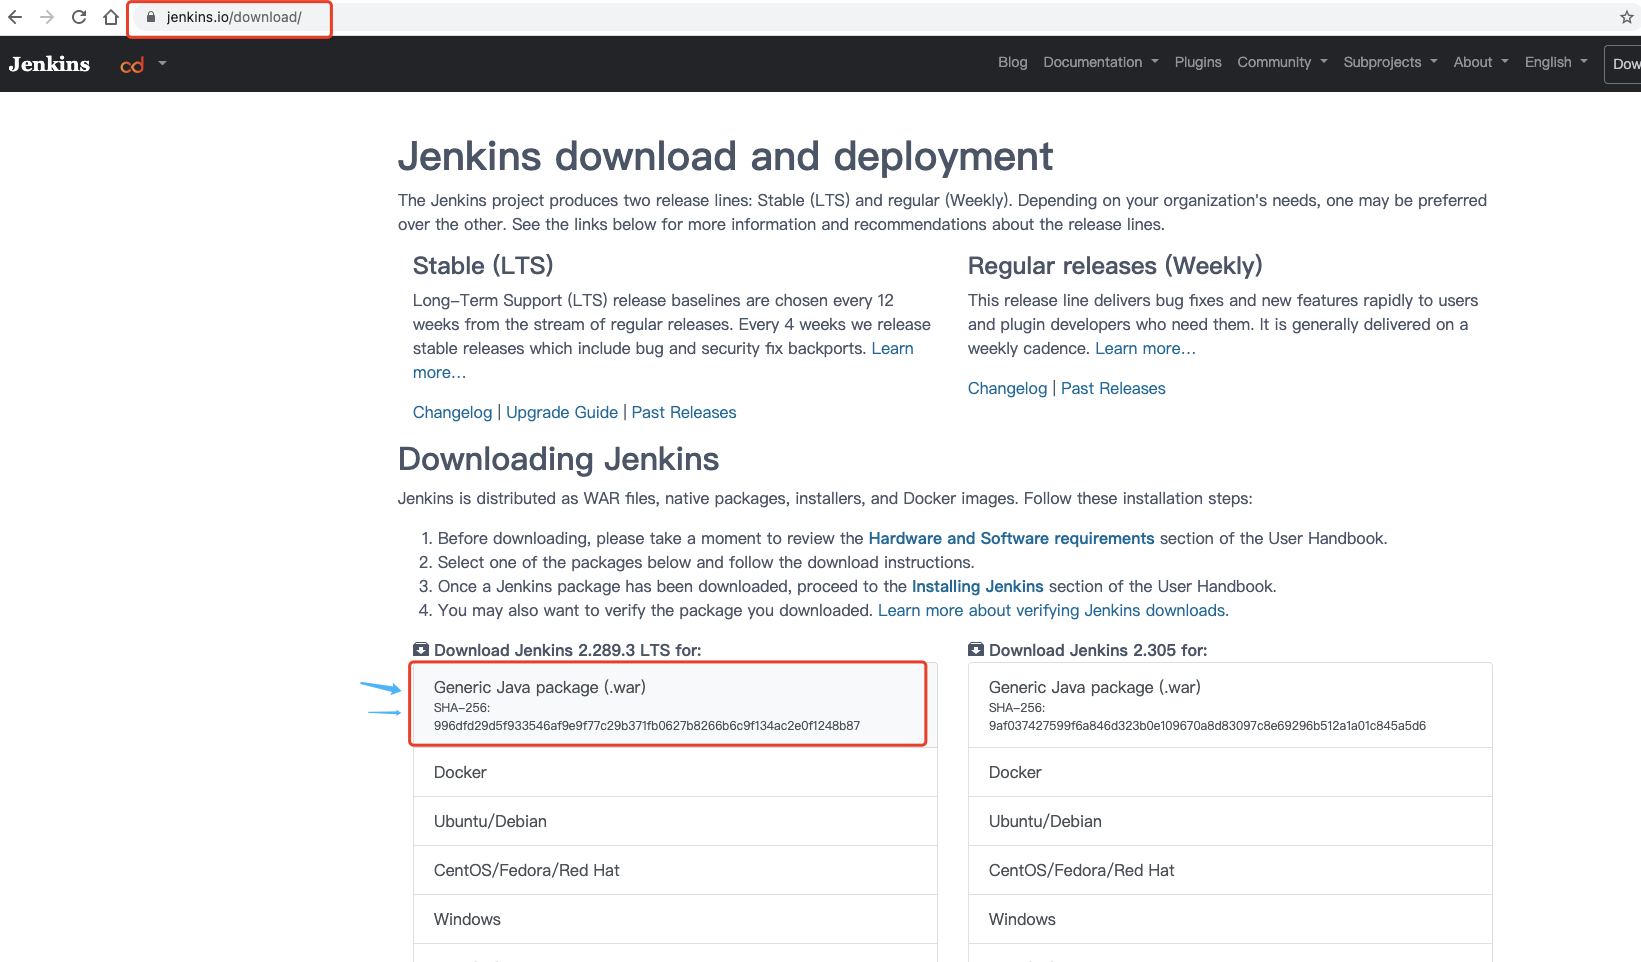
Task: Download weekly 2.305 Generic Java package (.war)
Action: coord(1230,705)
